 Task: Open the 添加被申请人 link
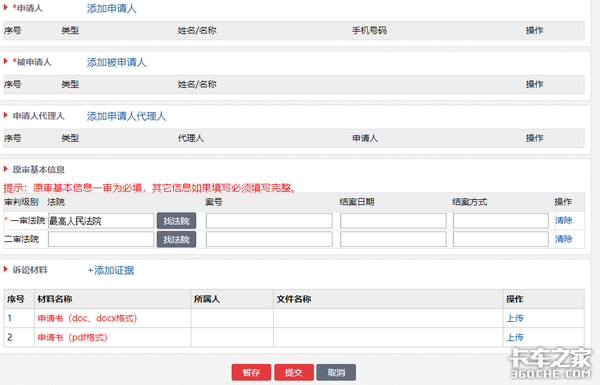pyautogui.click(x=116, y=62)
